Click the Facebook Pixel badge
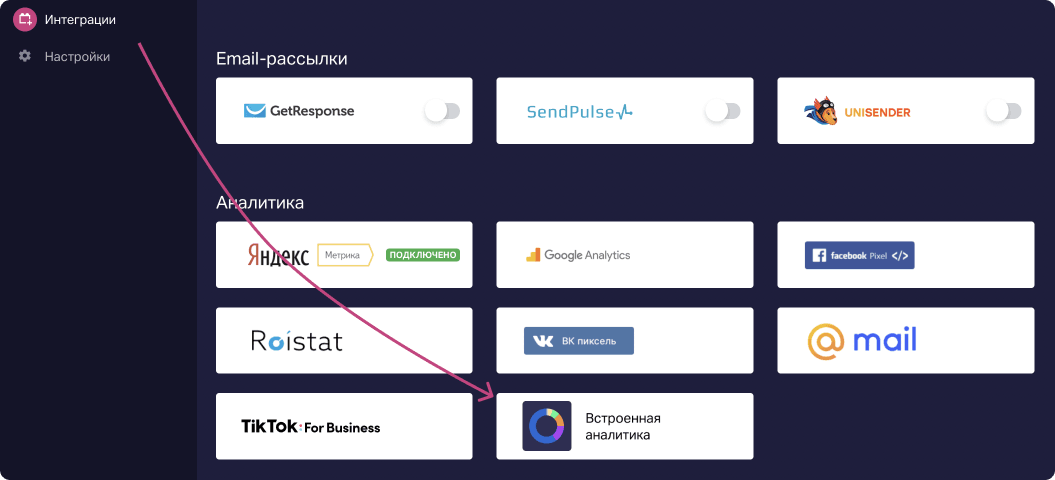This screenshot has width=1055, height=480. tap(859, 255)
